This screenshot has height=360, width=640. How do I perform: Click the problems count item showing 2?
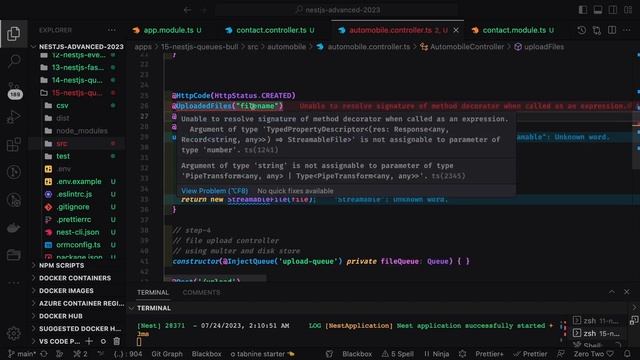pyautogui.click(x=80, y=354)
